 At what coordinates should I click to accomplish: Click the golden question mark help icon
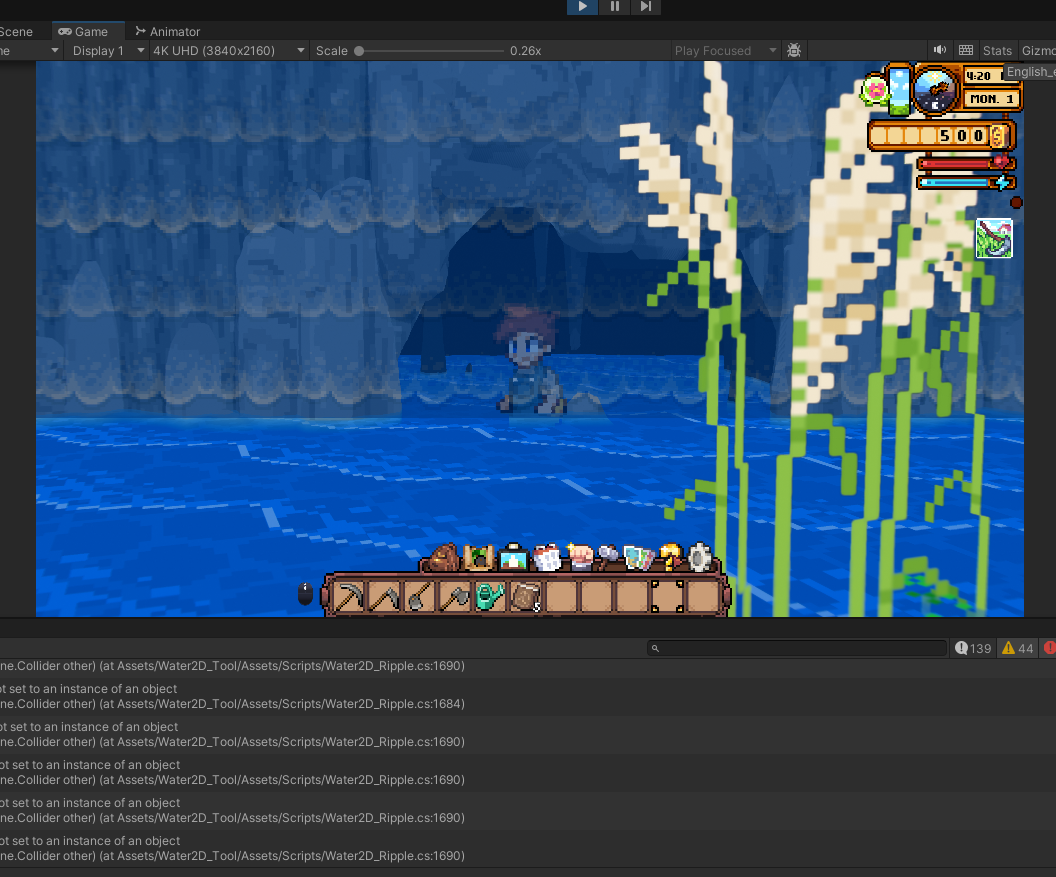pos(669,557)
